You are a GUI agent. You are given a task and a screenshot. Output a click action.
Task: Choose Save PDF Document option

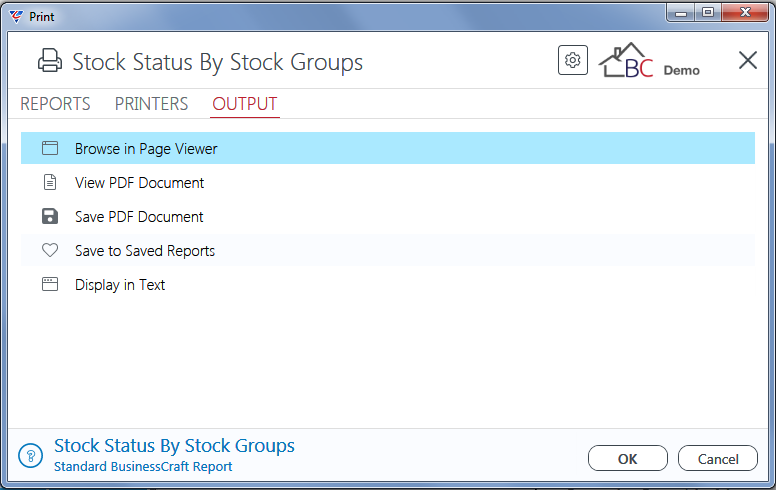click(x=388, y=216)
